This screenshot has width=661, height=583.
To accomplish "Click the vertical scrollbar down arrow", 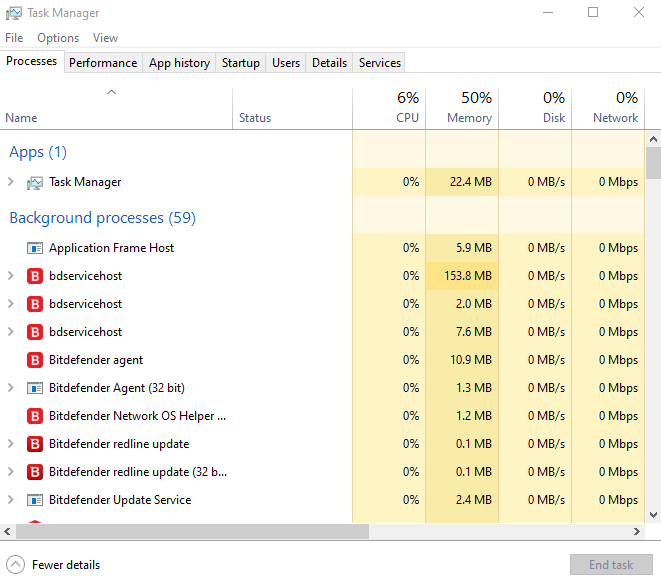I will [653, 514].
